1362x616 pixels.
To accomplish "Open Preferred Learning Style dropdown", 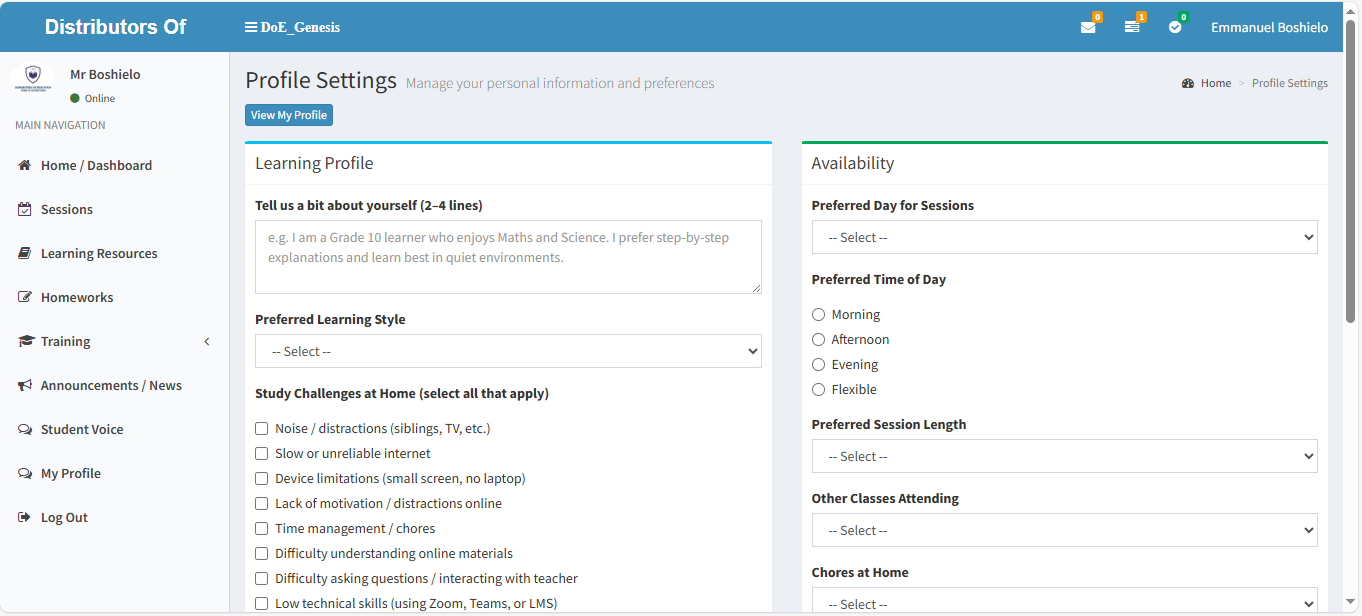I will click(508, 352).
